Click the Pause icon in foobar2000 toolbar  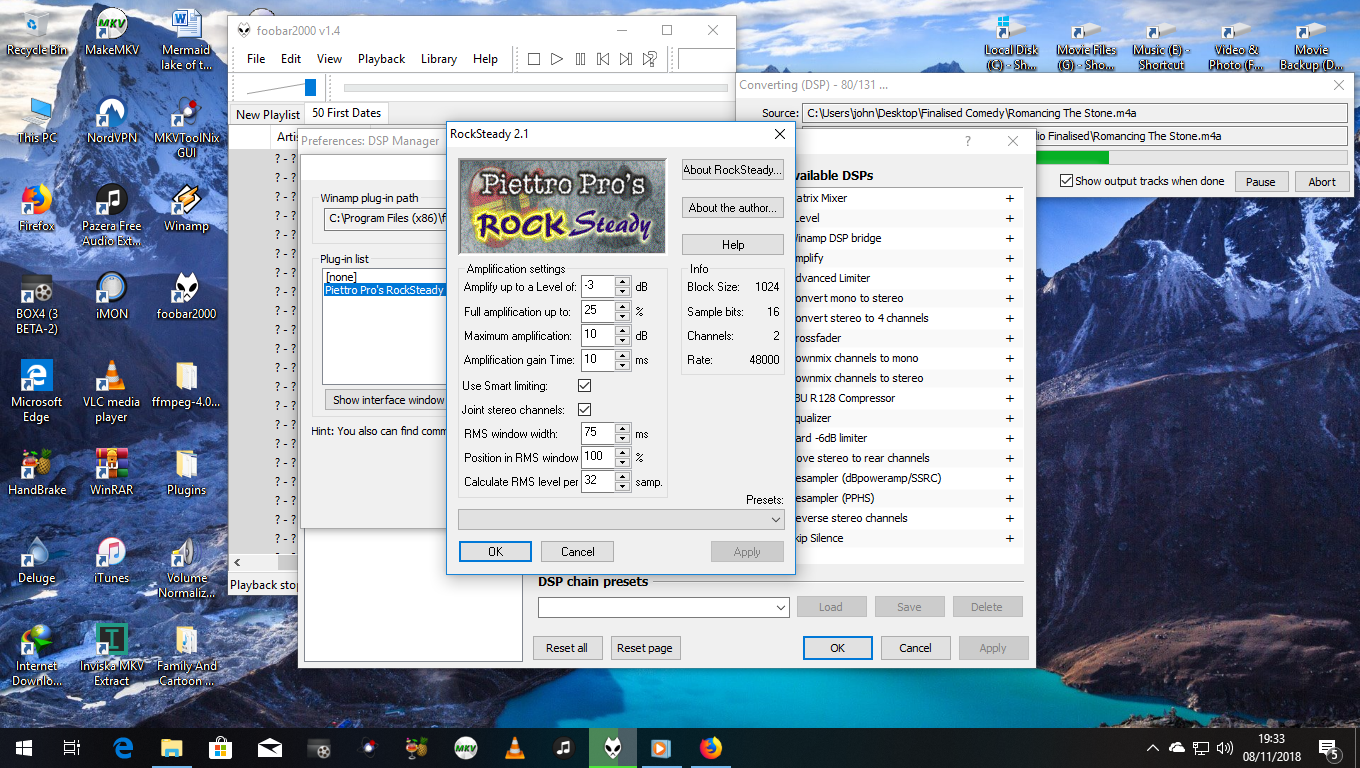pos(580,59)
